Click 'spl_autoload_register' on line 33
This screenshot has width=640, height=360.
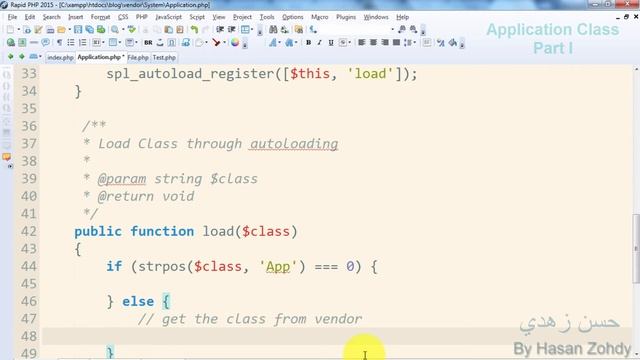191,74
